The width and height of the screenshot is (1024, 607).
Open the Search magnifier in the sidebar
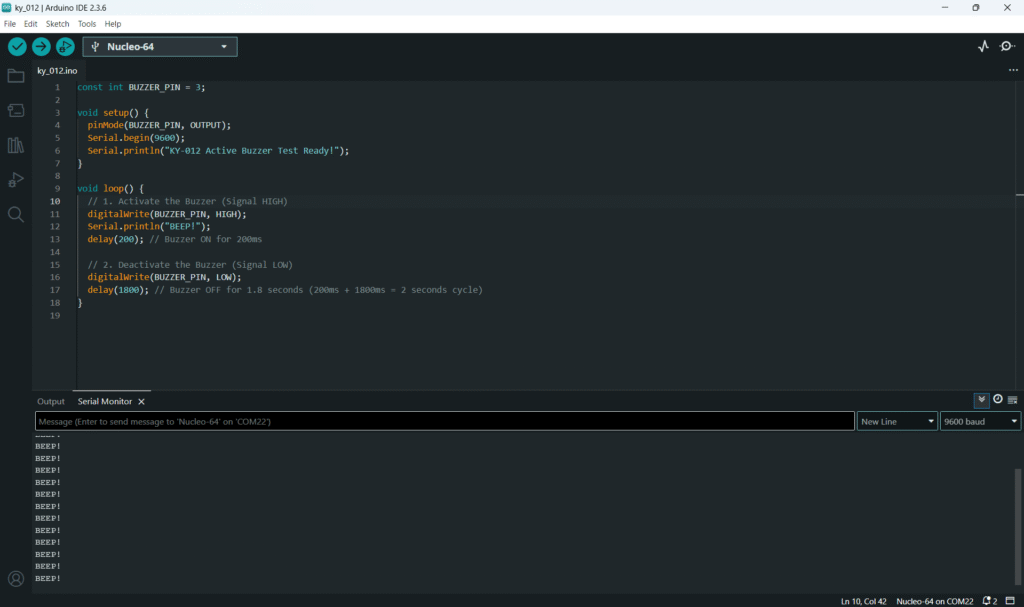(x=16, y=214)
